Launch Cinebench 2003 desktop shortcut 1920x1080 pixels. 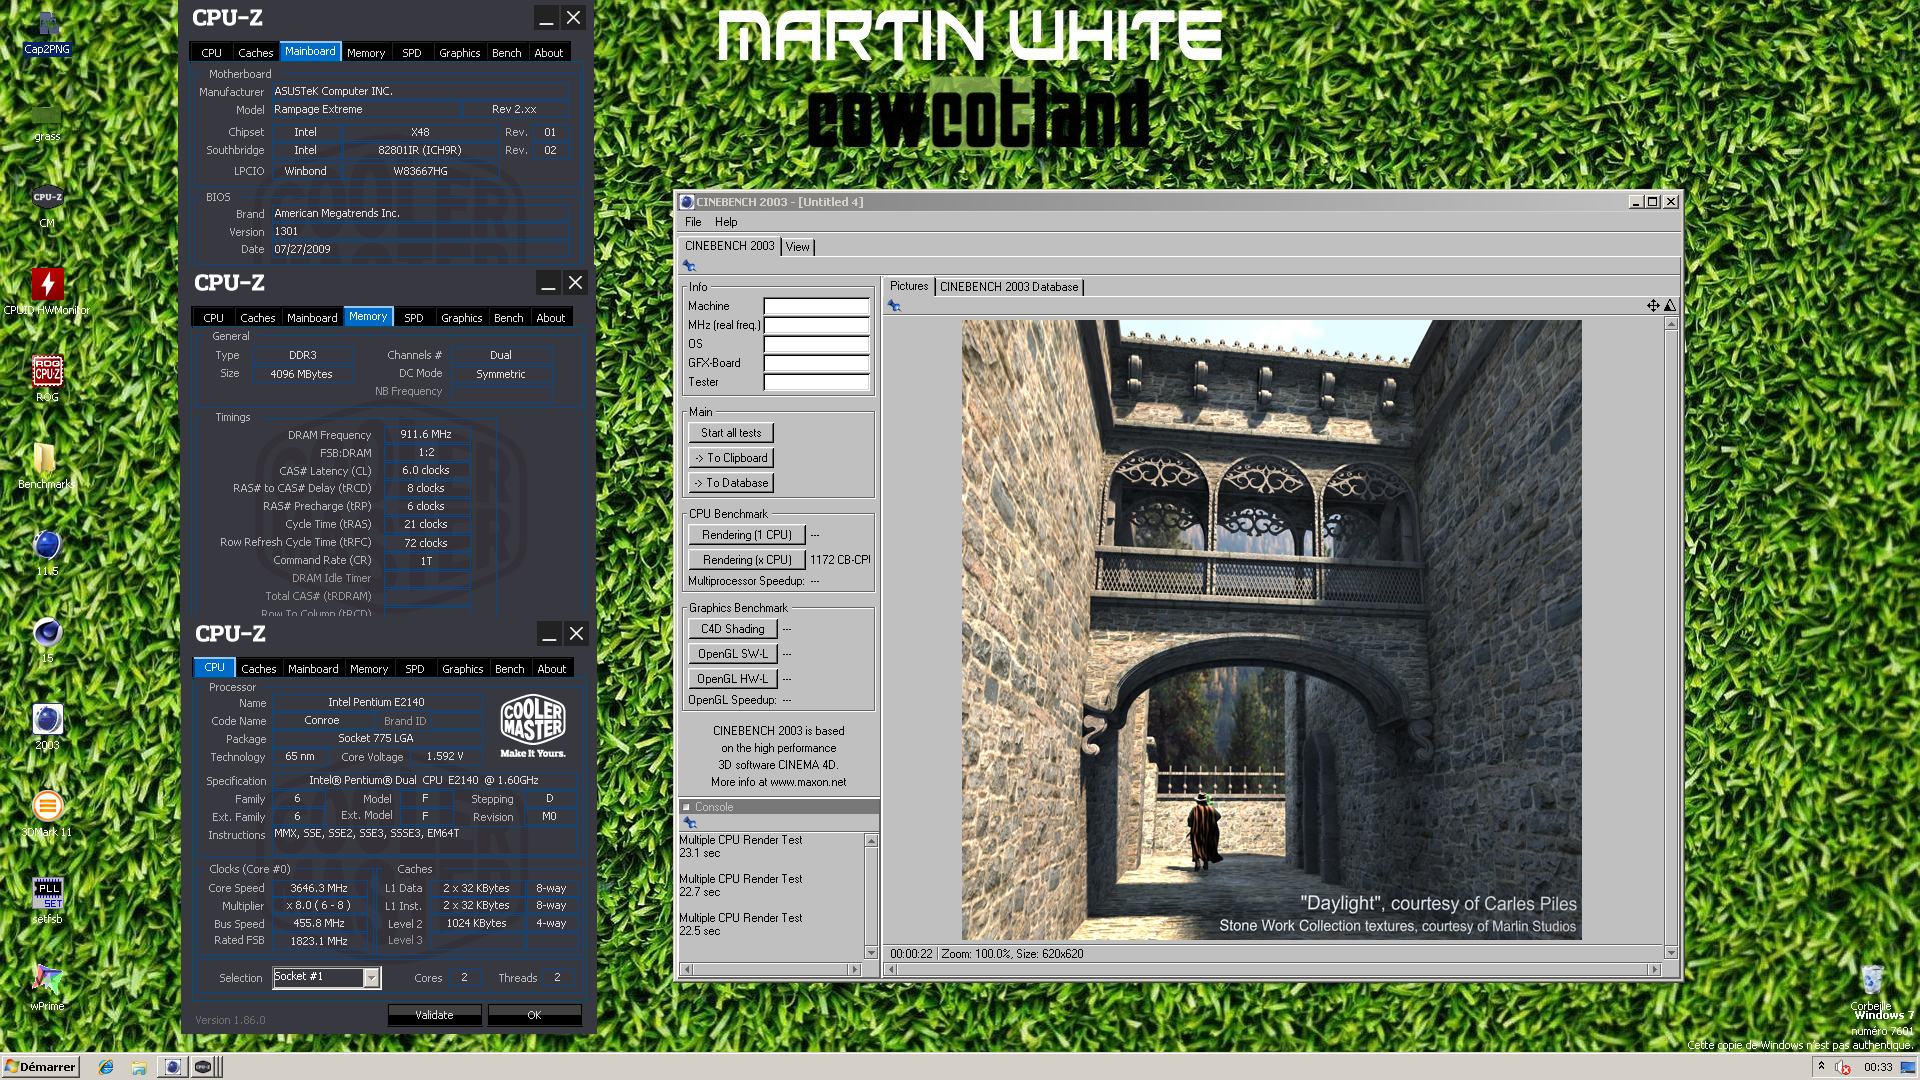pyautogui.click(x=47, y=726)
